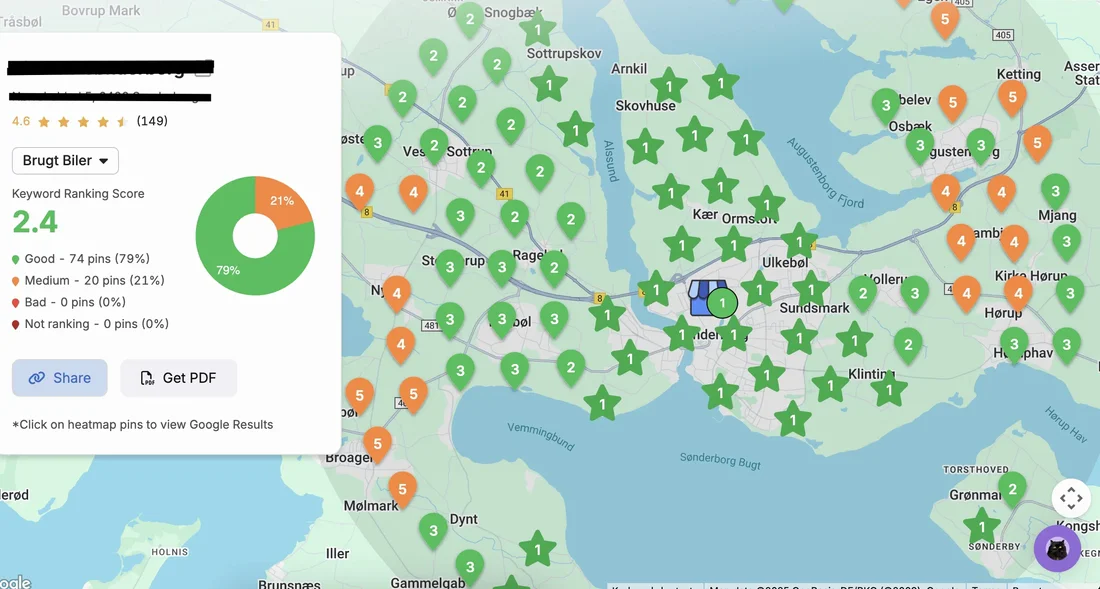Click the green 3 pin over Høruphav label
Viewport: 1100px width, 589px height.
coord(1014,345)
